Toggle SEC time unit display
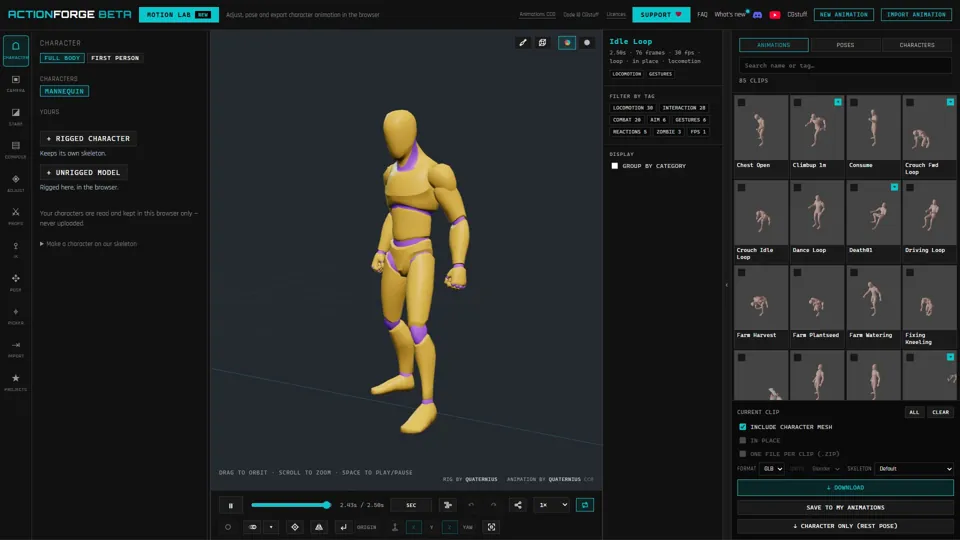Screen dimensions: 960x540 coord(411,505)
